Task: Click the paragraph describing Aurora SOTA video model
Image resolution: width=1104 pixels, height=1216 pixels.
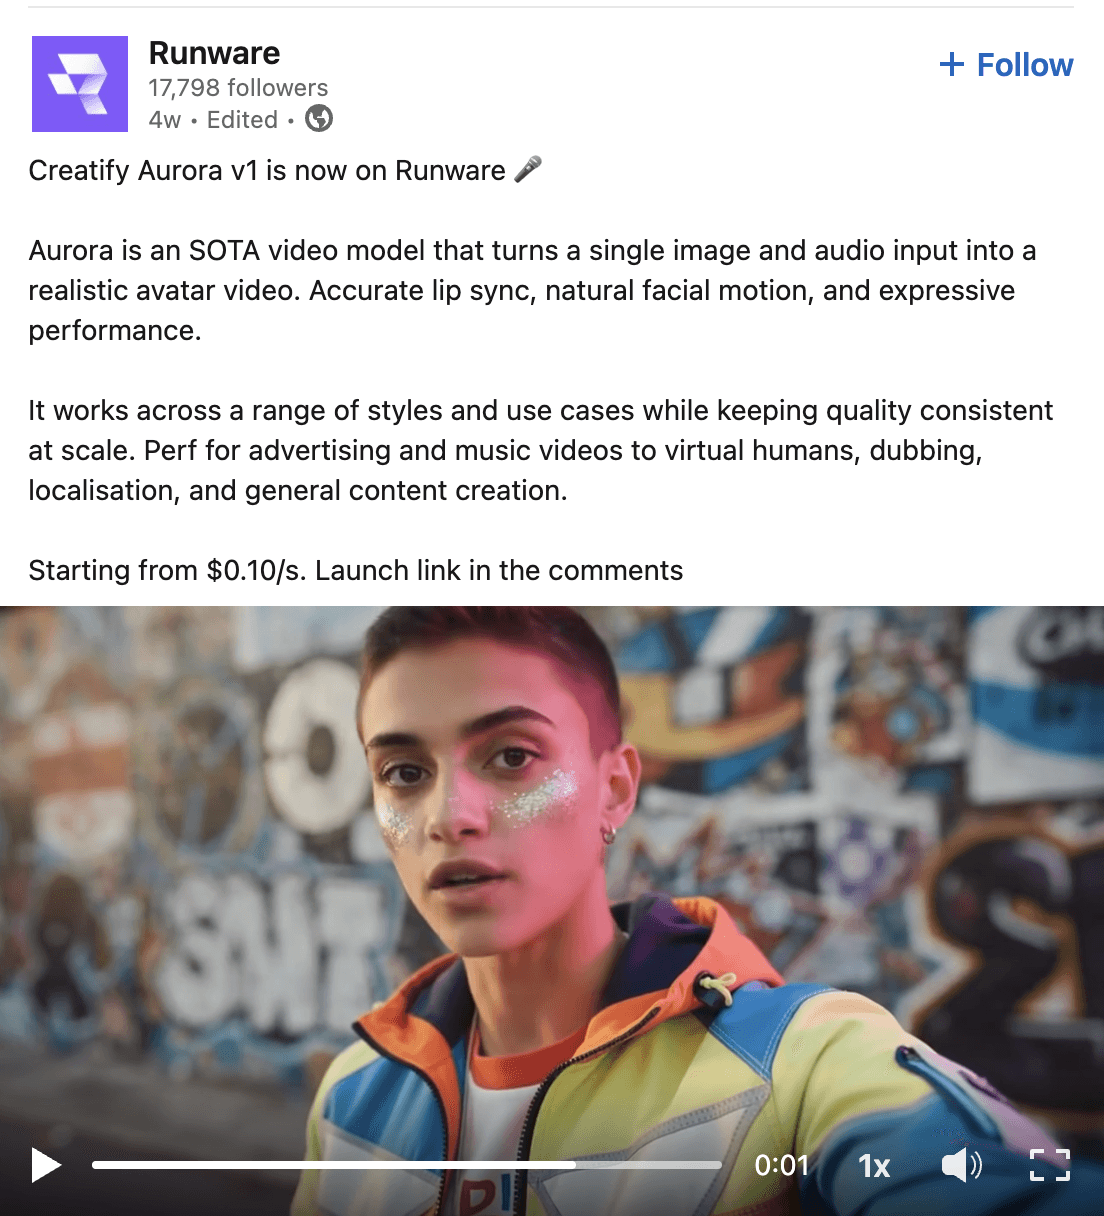Action: coord(532,290)
